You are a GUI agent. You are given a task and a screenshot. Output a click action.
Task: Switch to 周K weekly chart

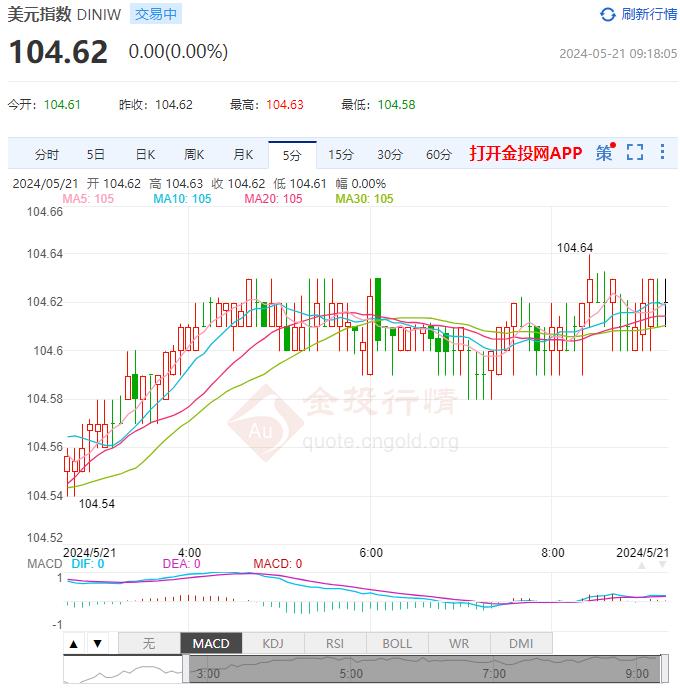194,154
